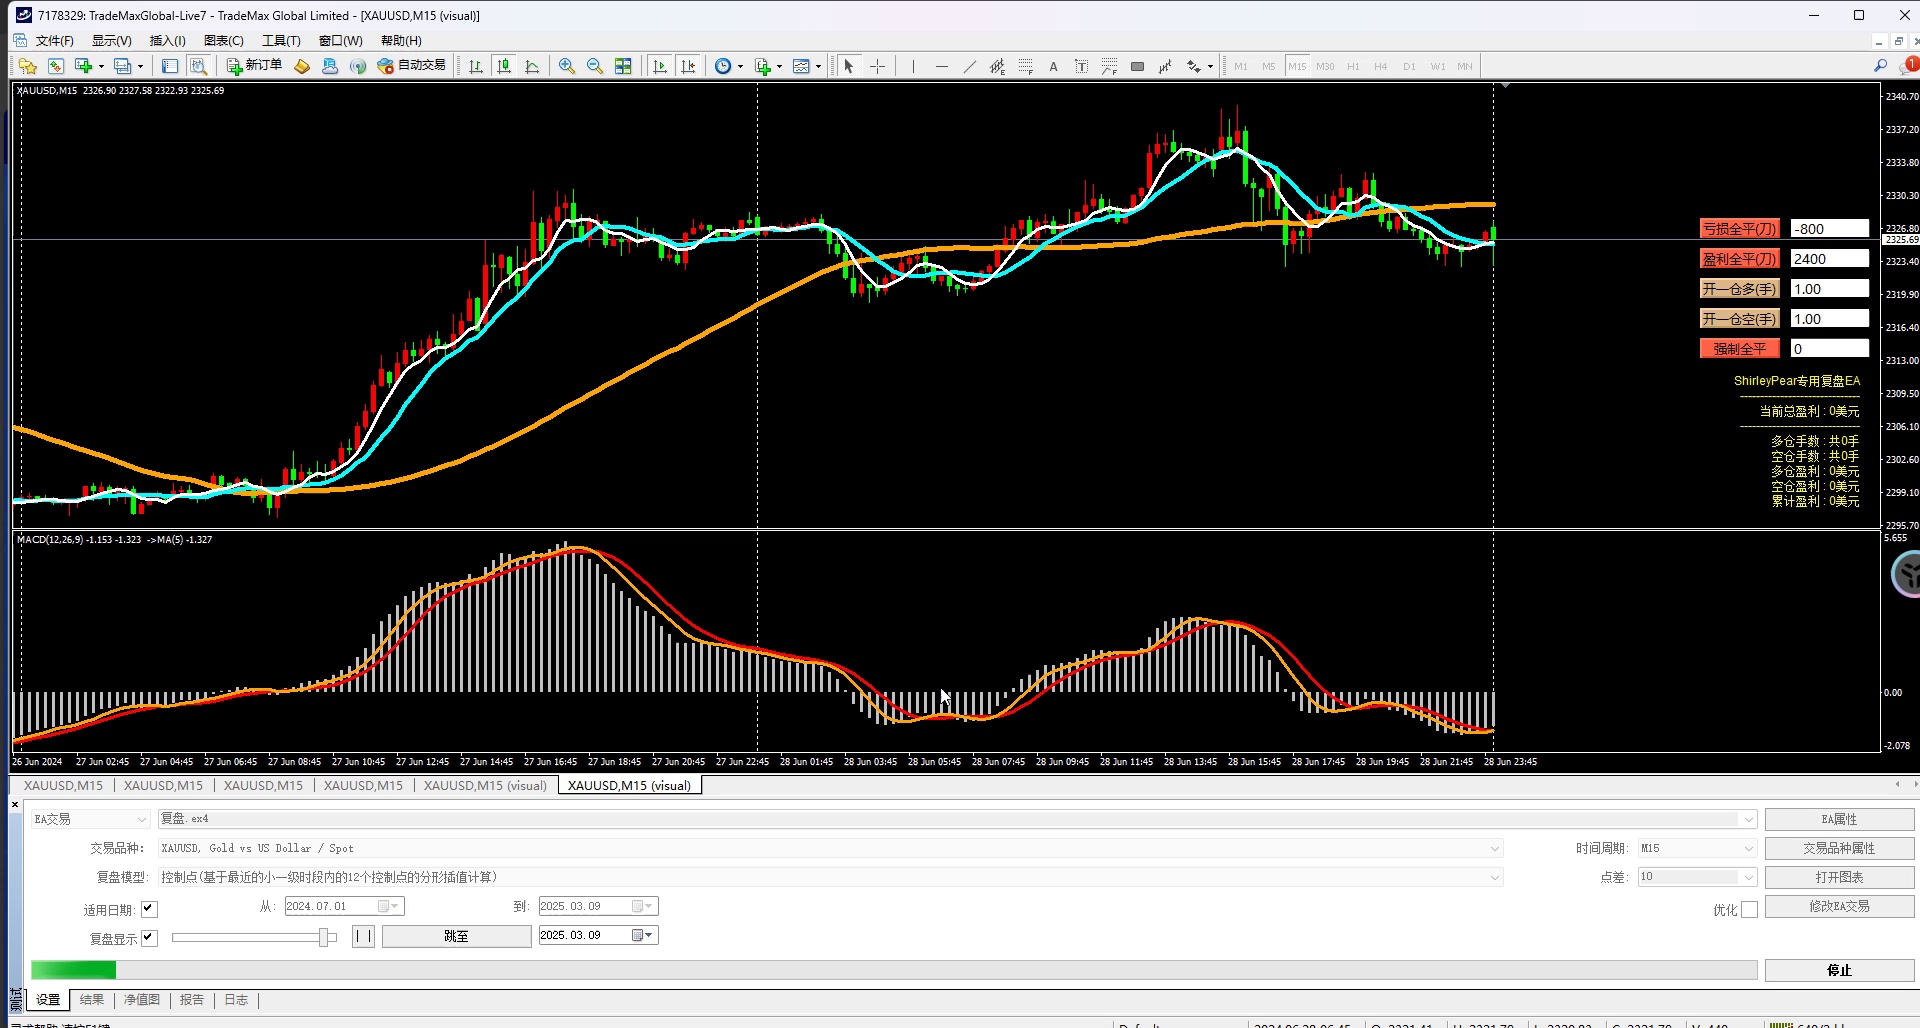
Task: Expand the 时间周期 M15 dropdown
Action: click(x=1748, y=848)
